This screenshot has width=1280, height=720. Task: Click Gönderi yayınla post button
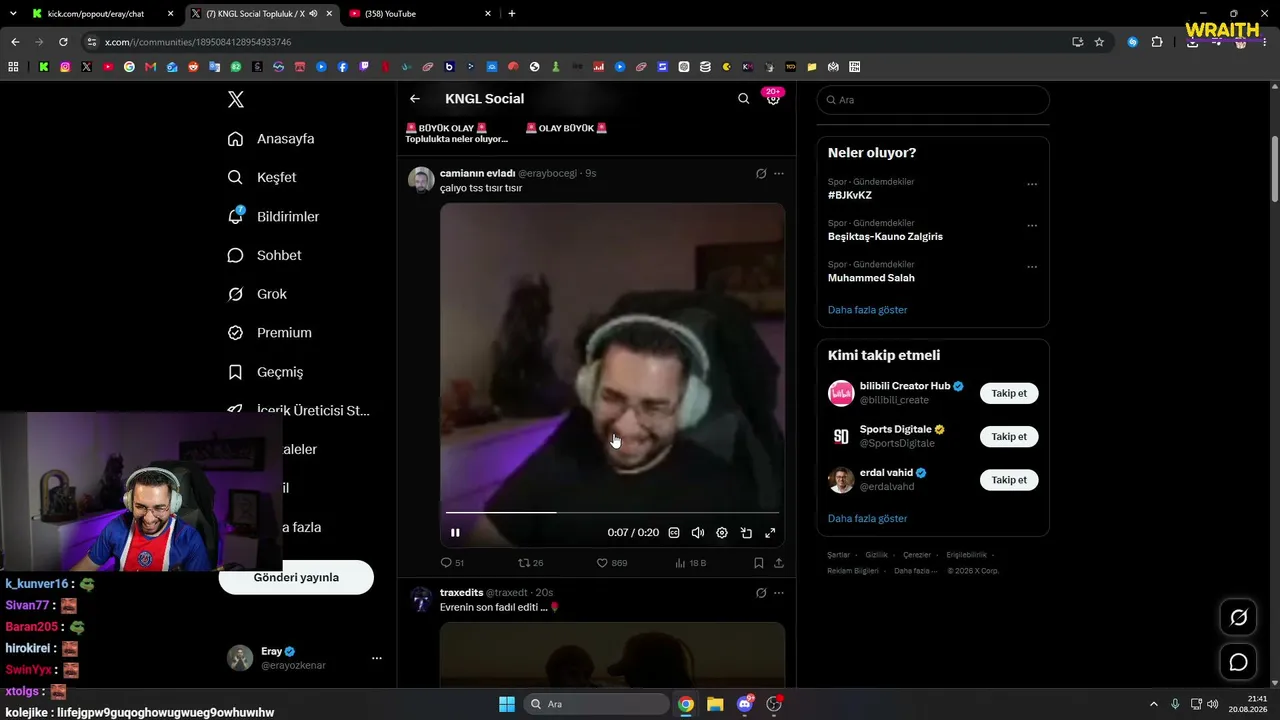pos(296,577)
